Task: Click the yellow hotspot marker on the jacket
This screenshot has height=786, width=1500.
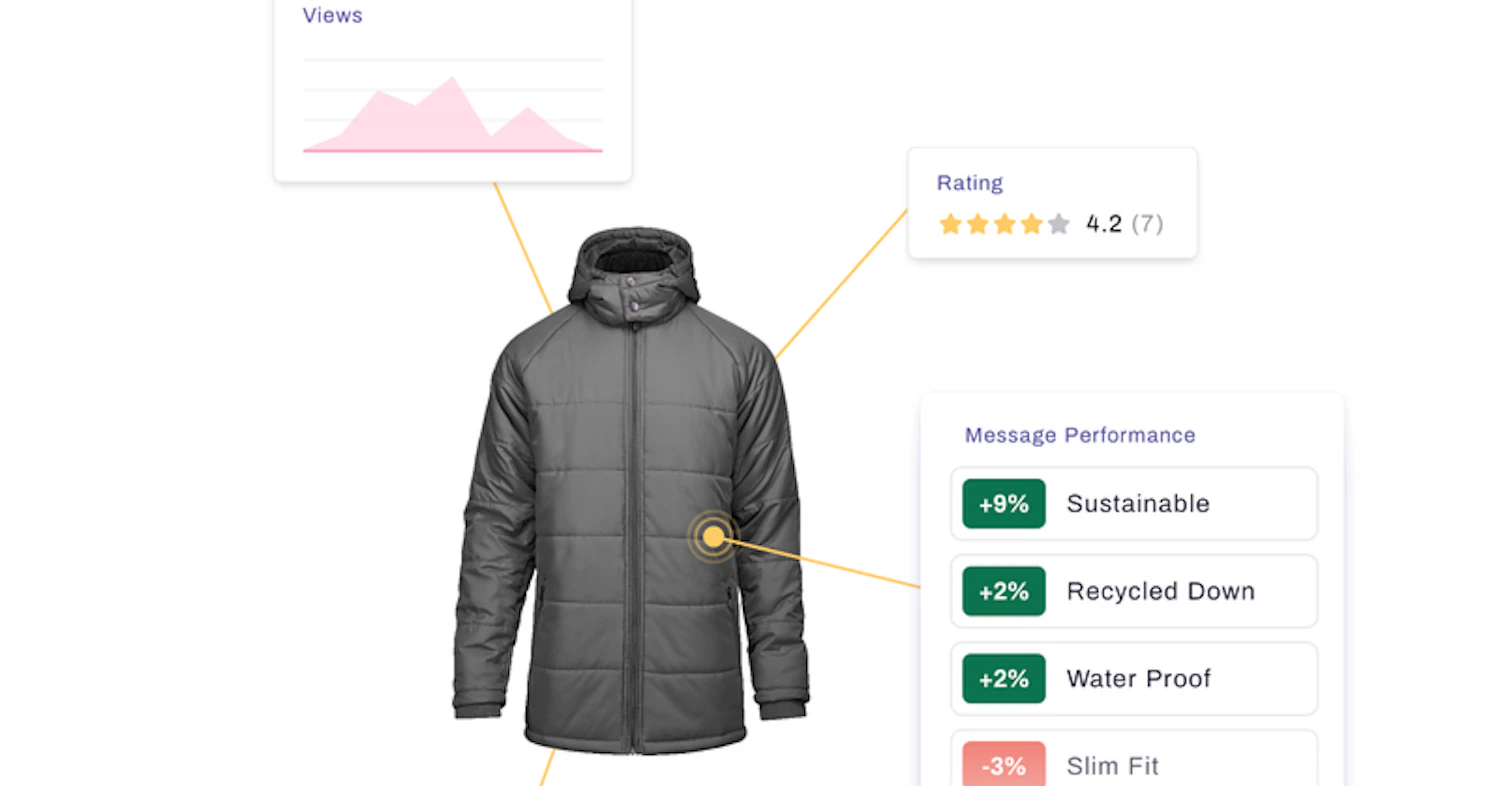Action: coord(712,537)
